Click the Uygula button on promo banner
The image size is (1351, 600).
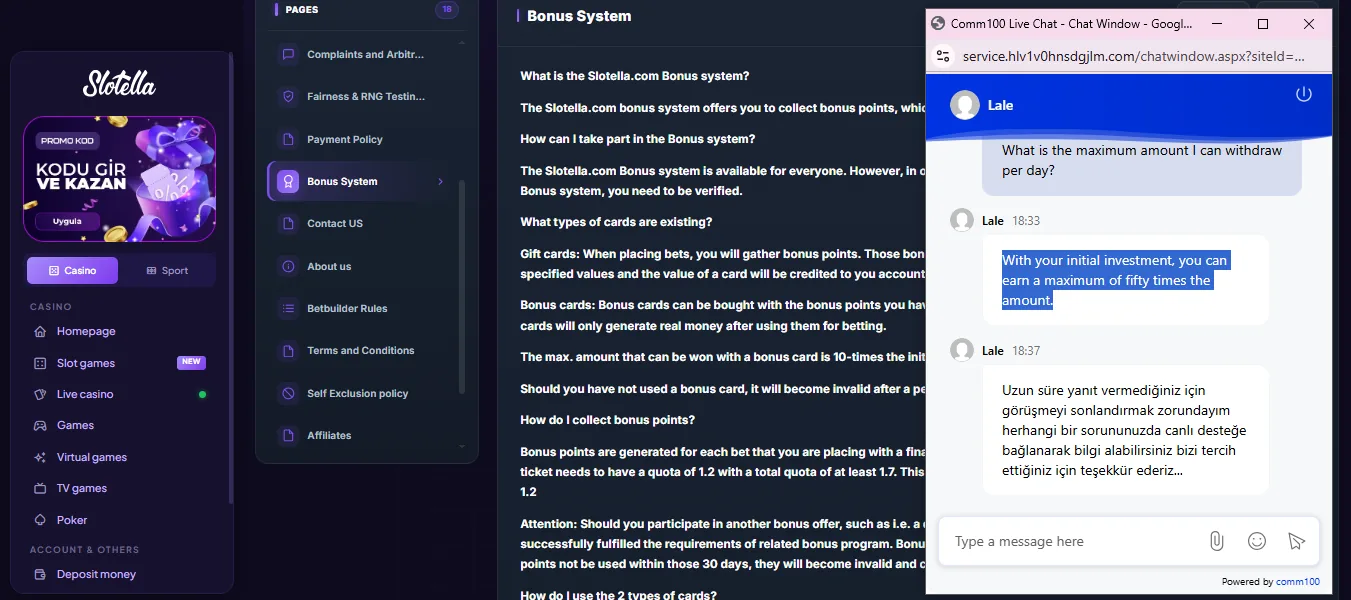67,221
